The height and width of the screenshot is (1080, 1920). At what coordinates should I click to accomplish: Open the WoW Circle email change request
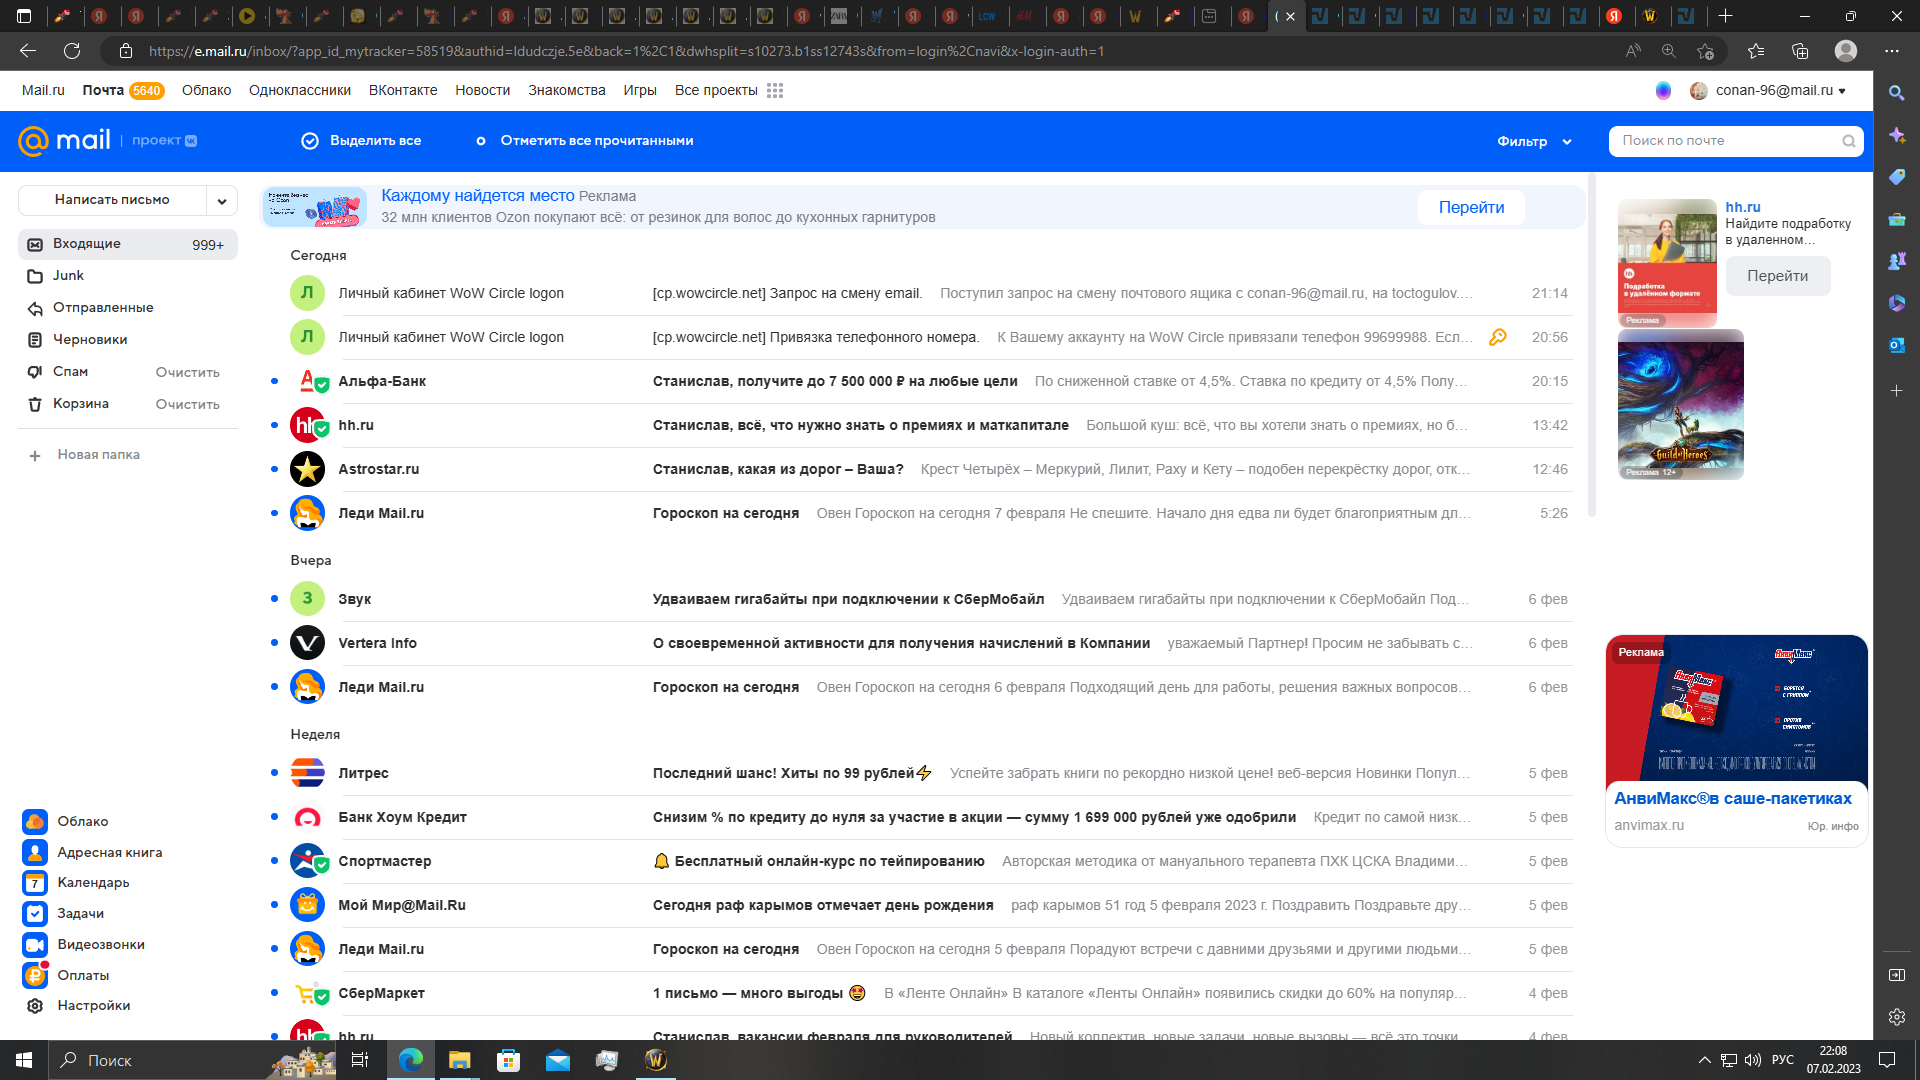(930, 294)
